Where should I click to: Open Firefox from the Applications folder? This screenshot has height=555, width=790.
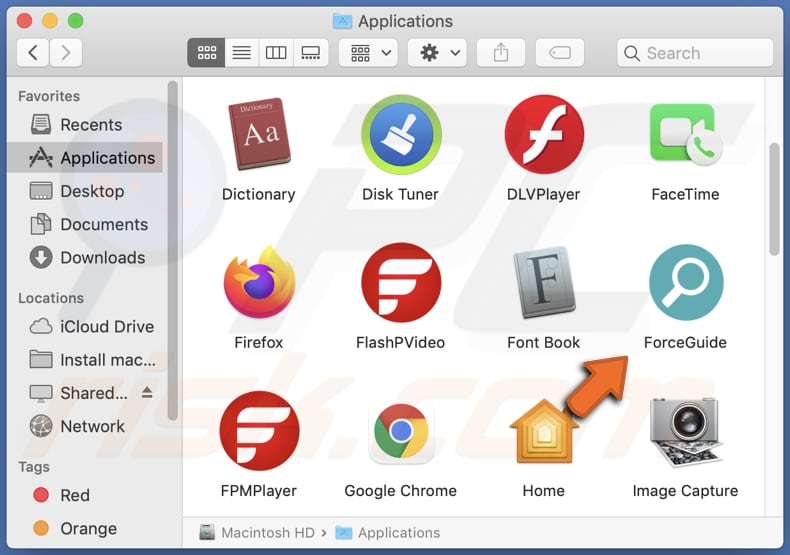[x=259, y=283]
